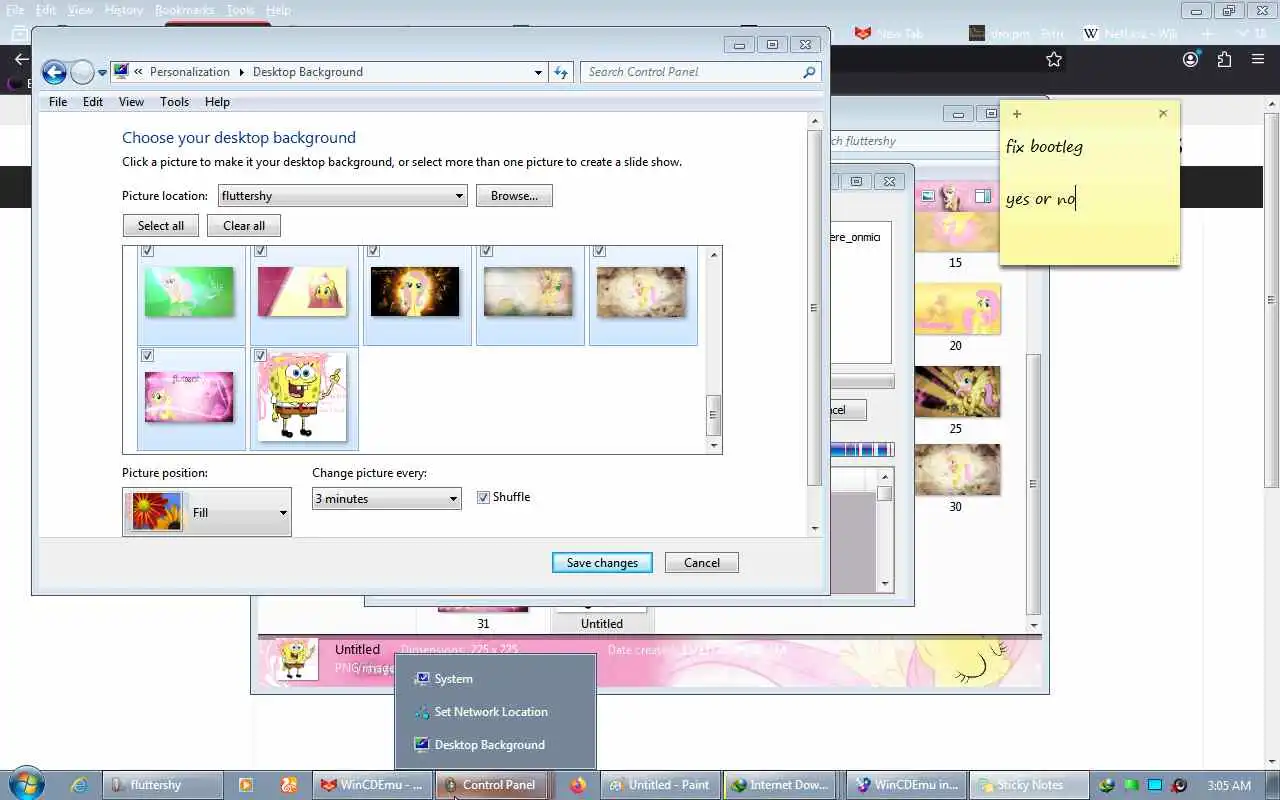Image resolution: width=1280 pixels, height=800 pixels.
Task: Switch to Firefox via taskbar icon
Action: 578,785
